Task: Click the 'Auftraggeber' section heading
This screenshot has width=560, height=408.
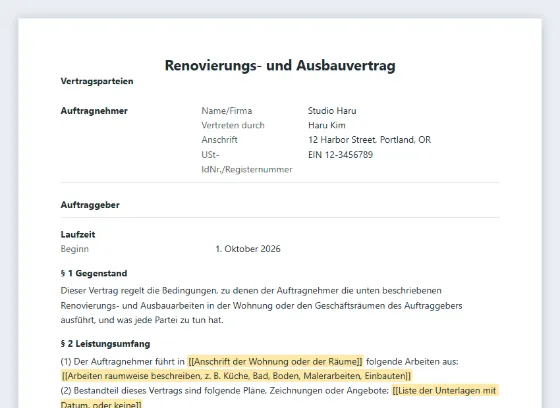Action: (90, 205)
